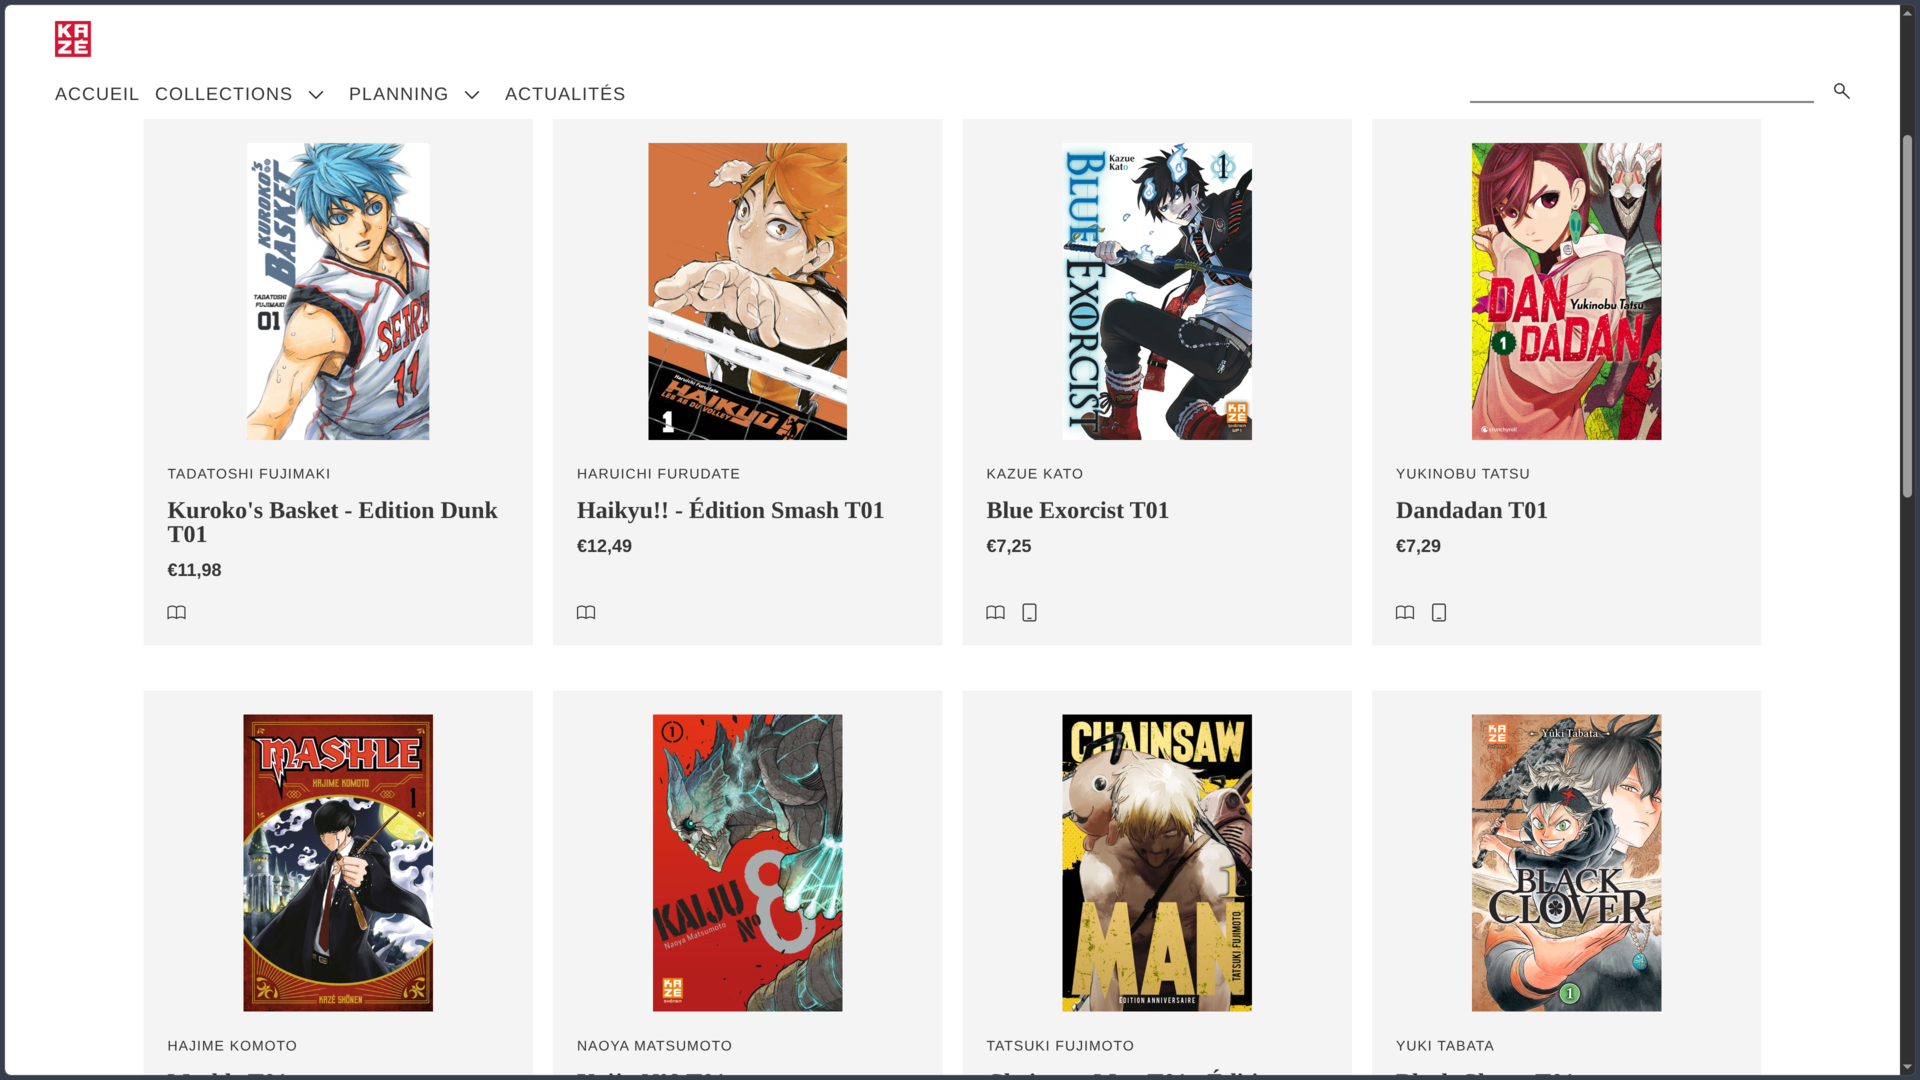Click author name Tatsuki Fujimoto
The image size is (1920, 1080).
(1060, 1046)
